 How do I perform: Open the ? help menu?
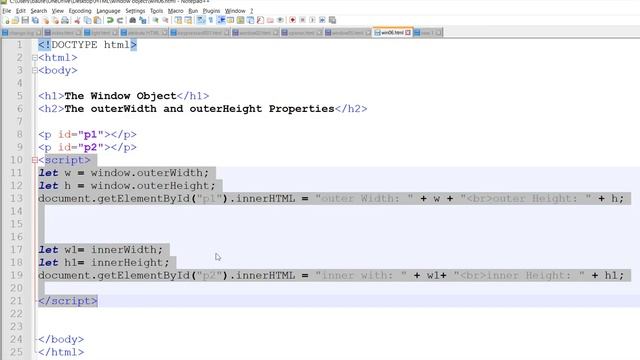point(251,11)
